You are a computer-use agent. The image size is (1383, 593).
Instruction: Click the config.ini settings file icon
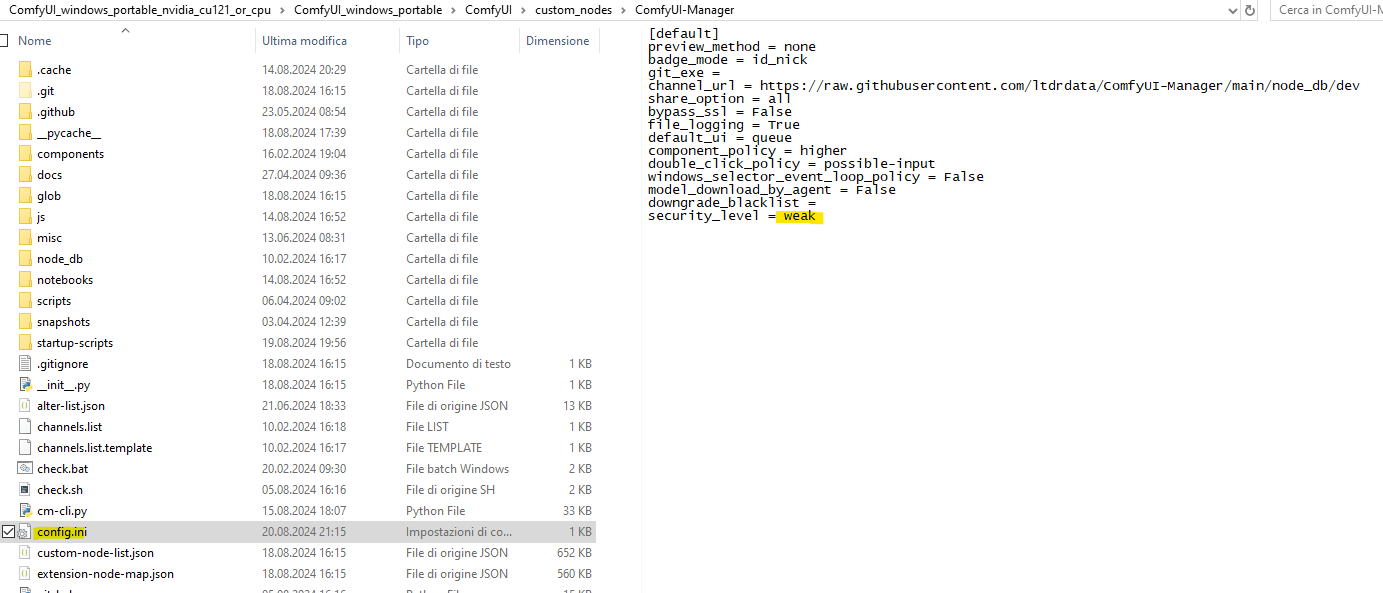25,532
